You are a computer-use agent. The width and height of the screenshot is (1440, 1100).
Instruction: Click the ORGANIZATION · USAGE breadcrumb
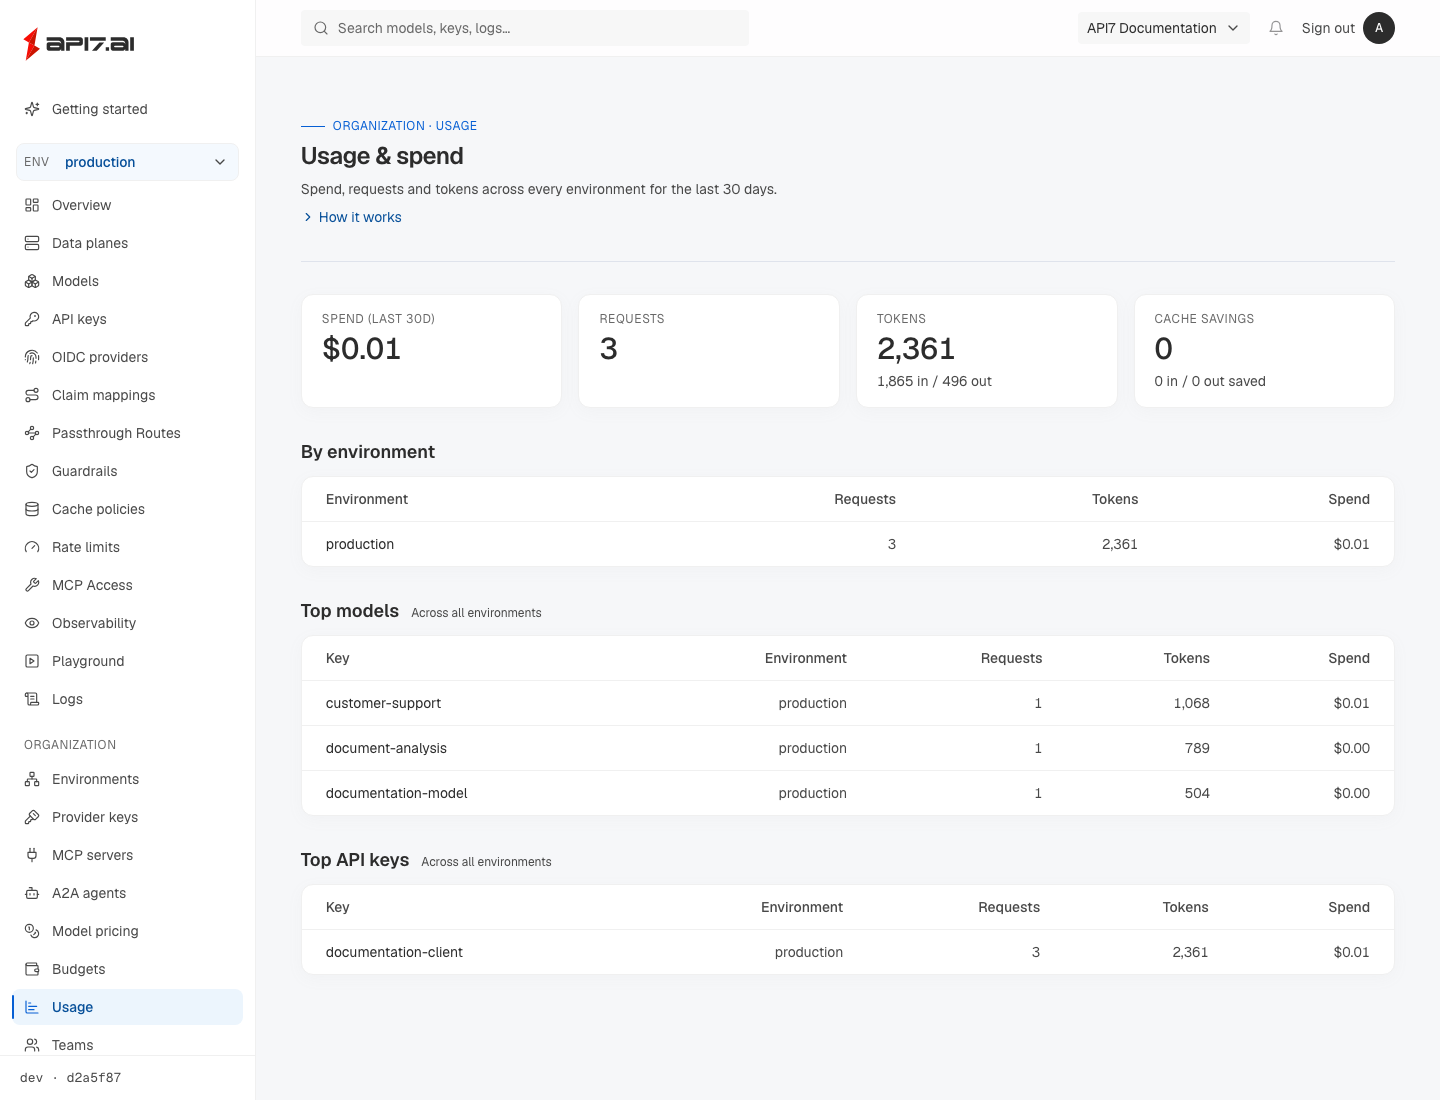click(405, 126)
